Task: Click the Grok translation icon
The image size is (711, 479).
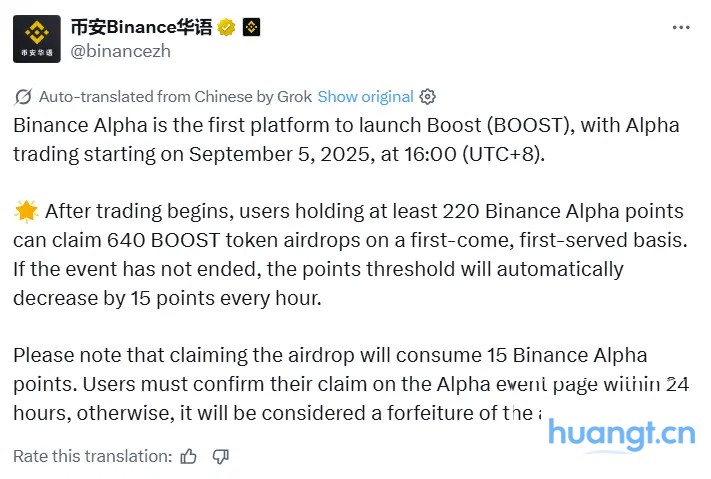Action: coord(23,97)
